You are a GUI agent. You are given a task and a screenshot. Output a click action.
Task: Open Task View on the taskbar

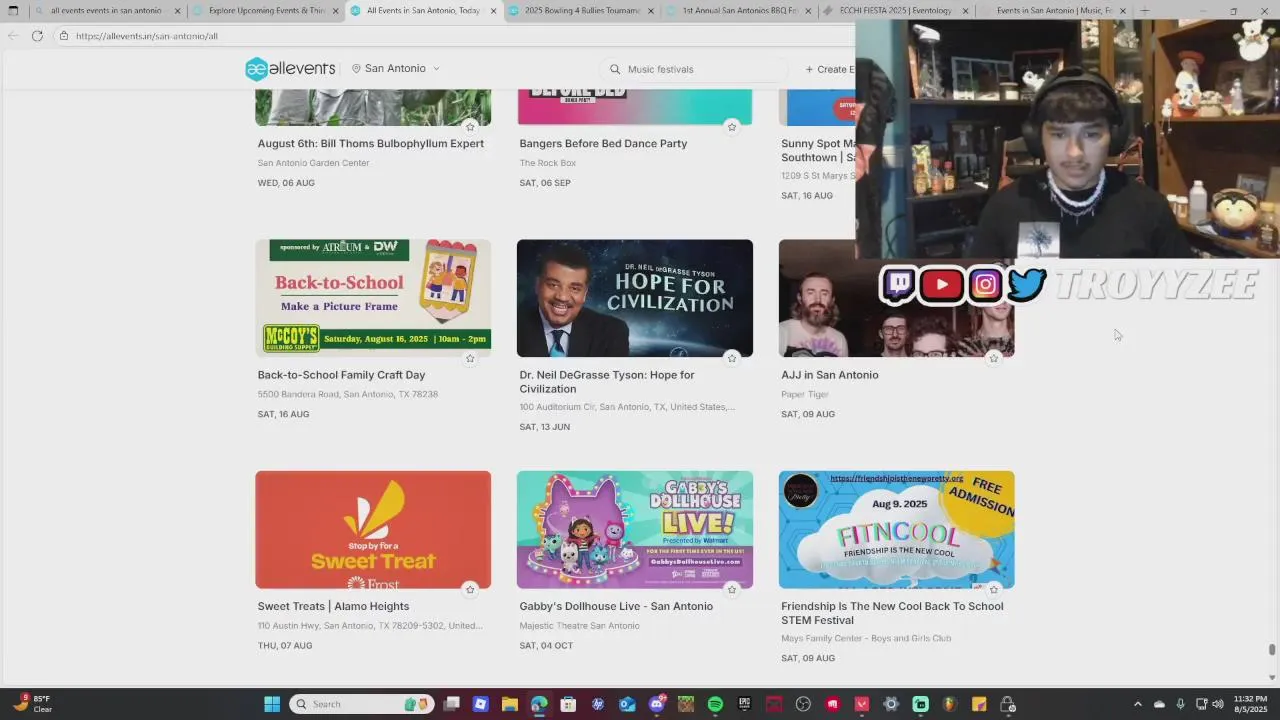pos(452,704)
